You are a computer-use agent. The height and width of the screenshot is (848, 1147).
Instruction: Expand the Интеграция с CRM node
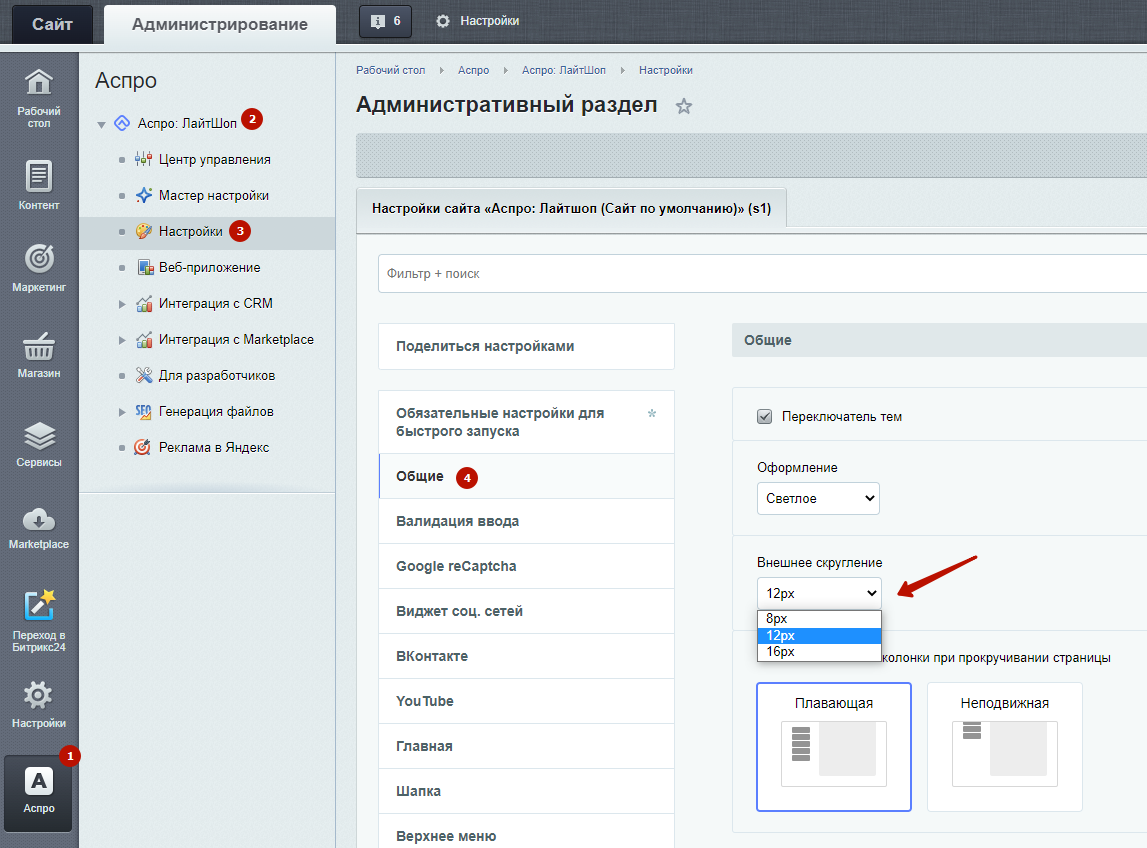click(122, 304)
